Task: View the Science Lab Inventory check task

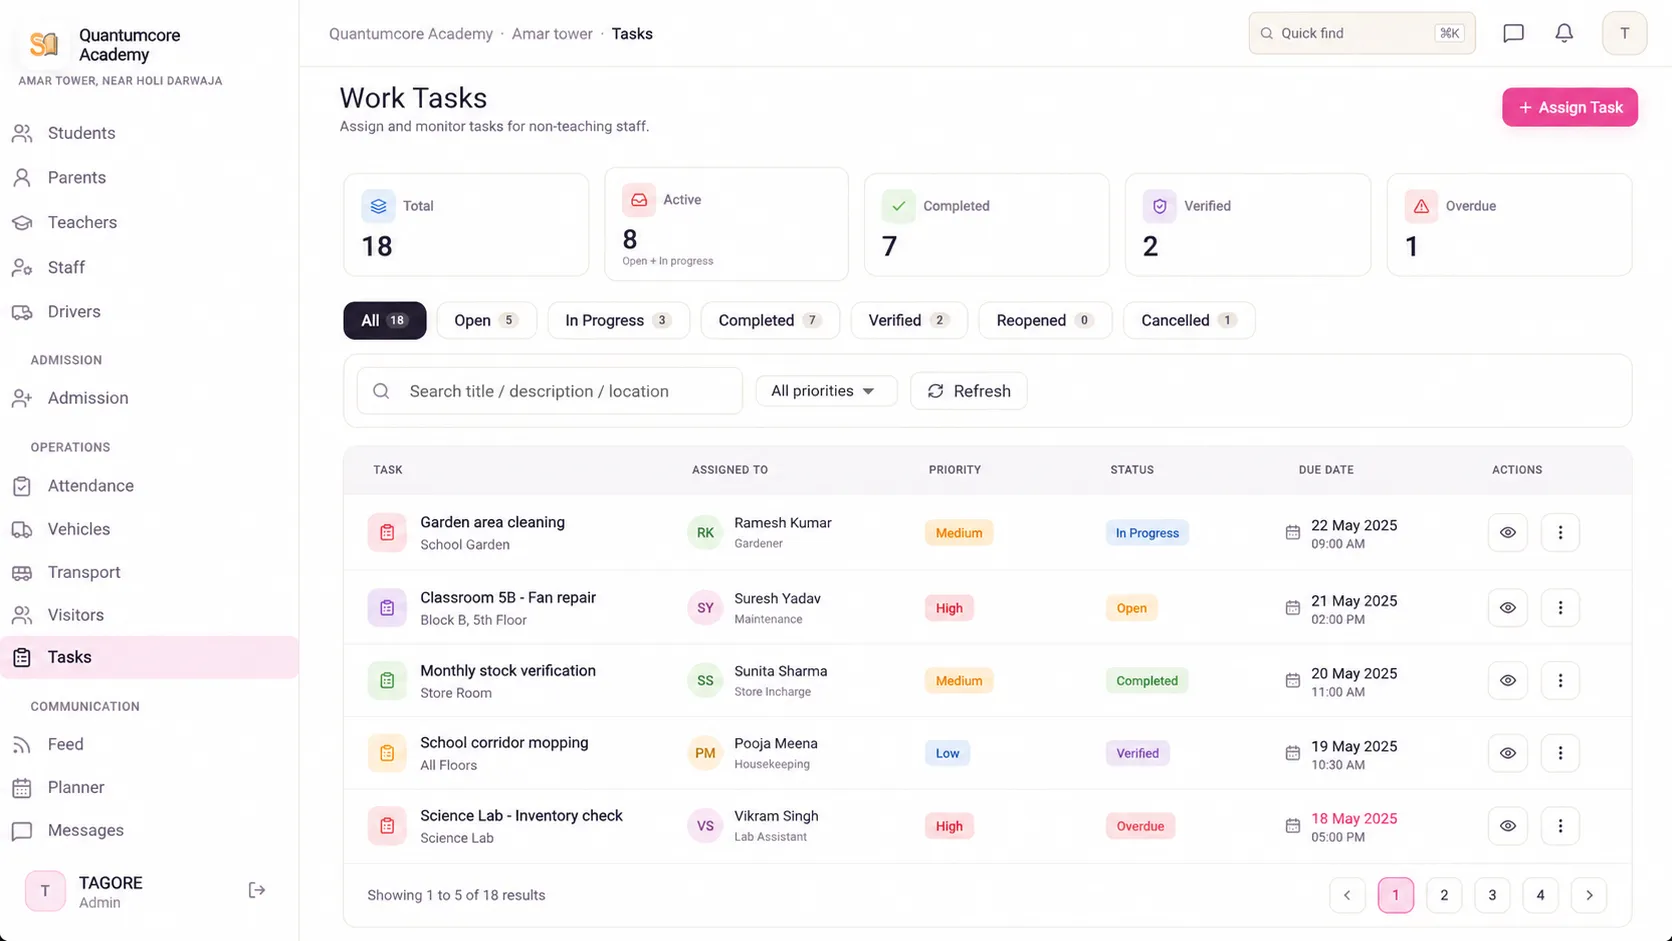Action: [1507, 826]
